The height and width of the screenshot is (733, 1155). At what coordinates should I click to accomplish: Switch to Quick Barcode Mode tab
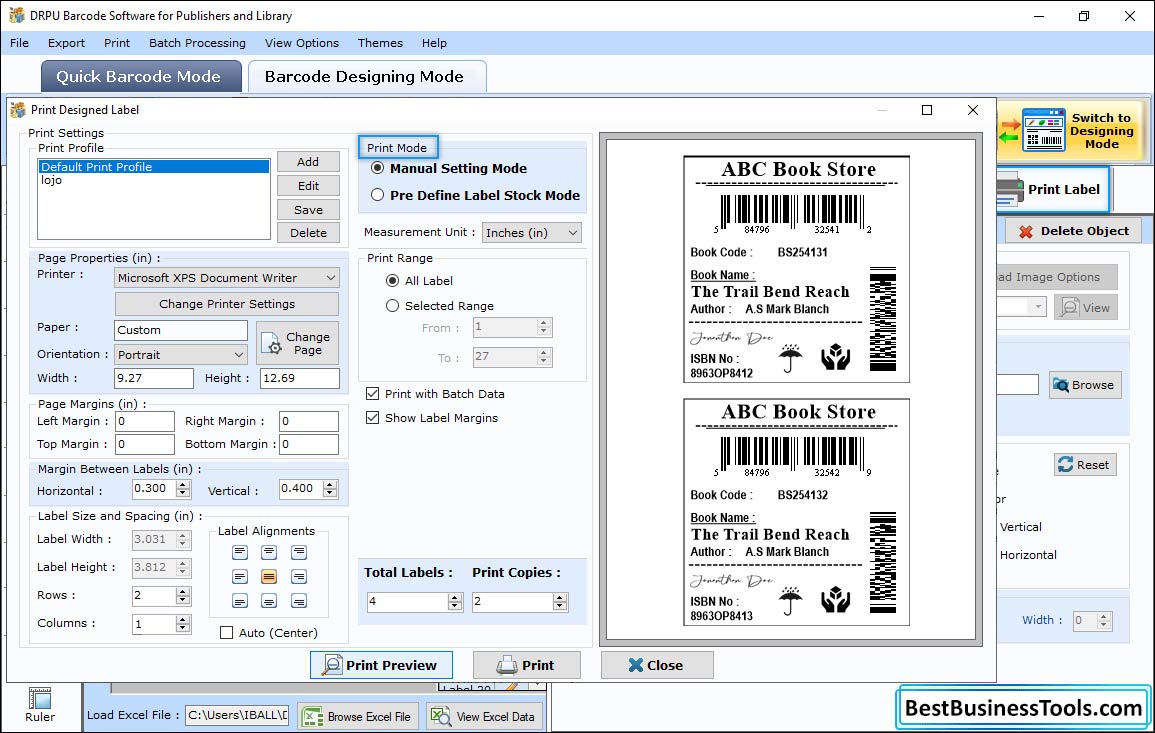[141, 77]
